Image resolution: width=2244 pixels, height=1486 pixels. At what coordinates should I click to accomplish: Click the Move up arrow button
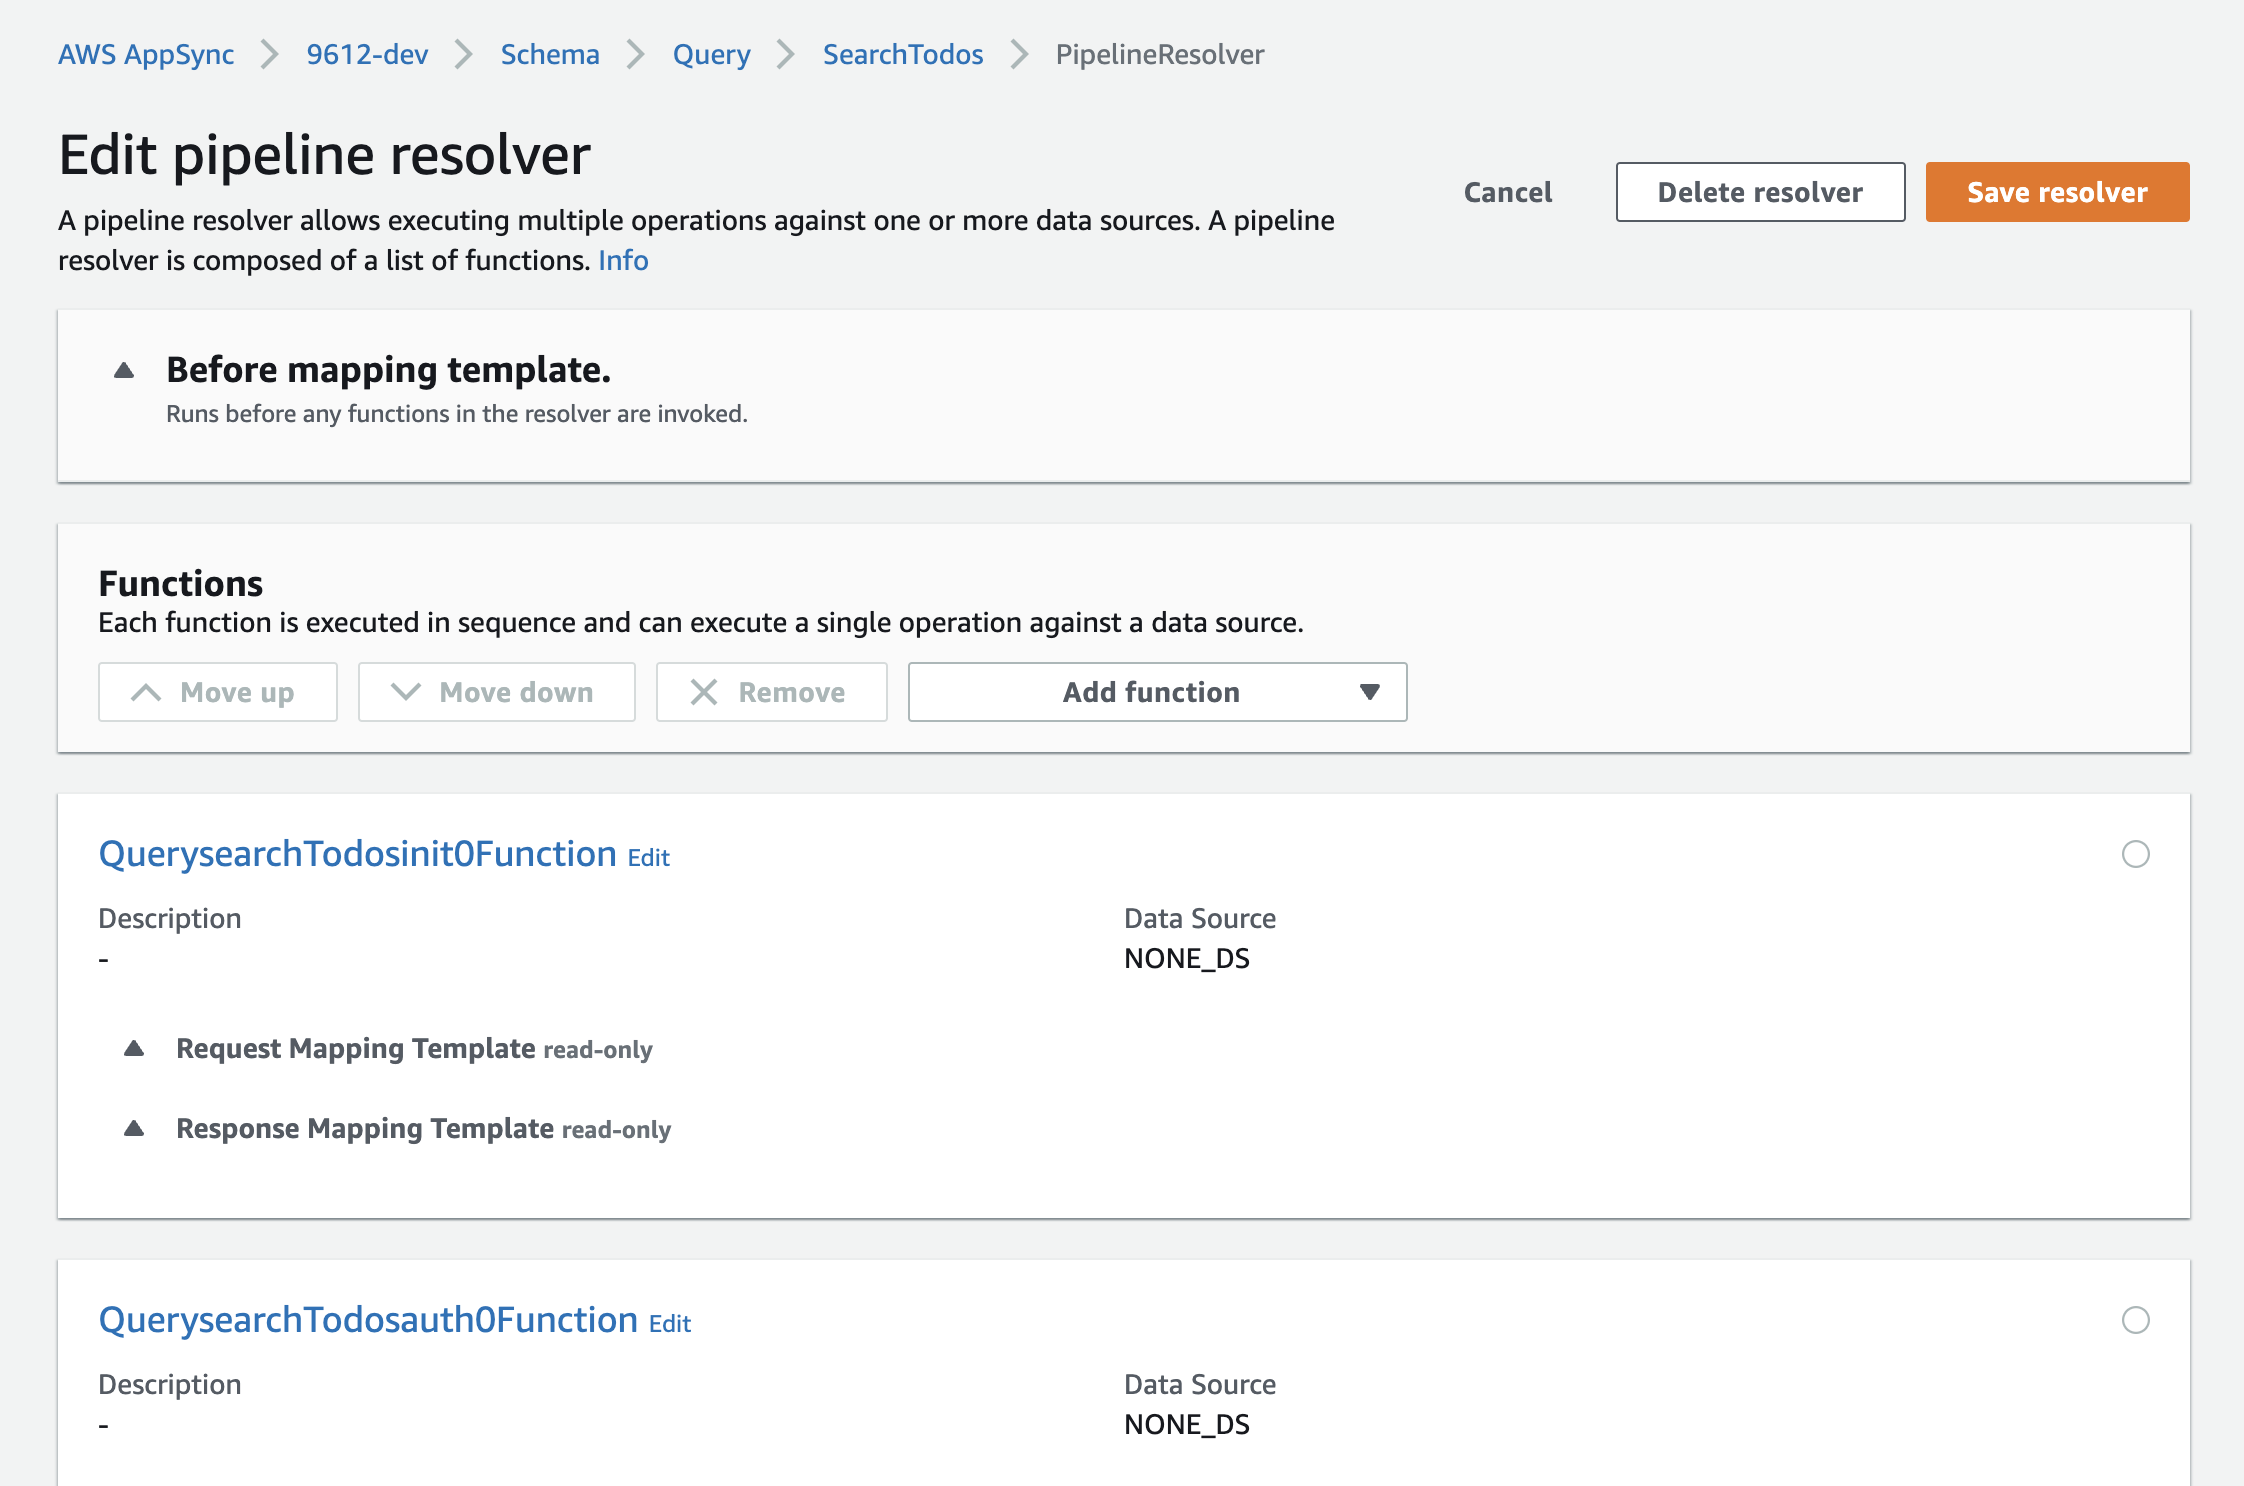(217, 692)
